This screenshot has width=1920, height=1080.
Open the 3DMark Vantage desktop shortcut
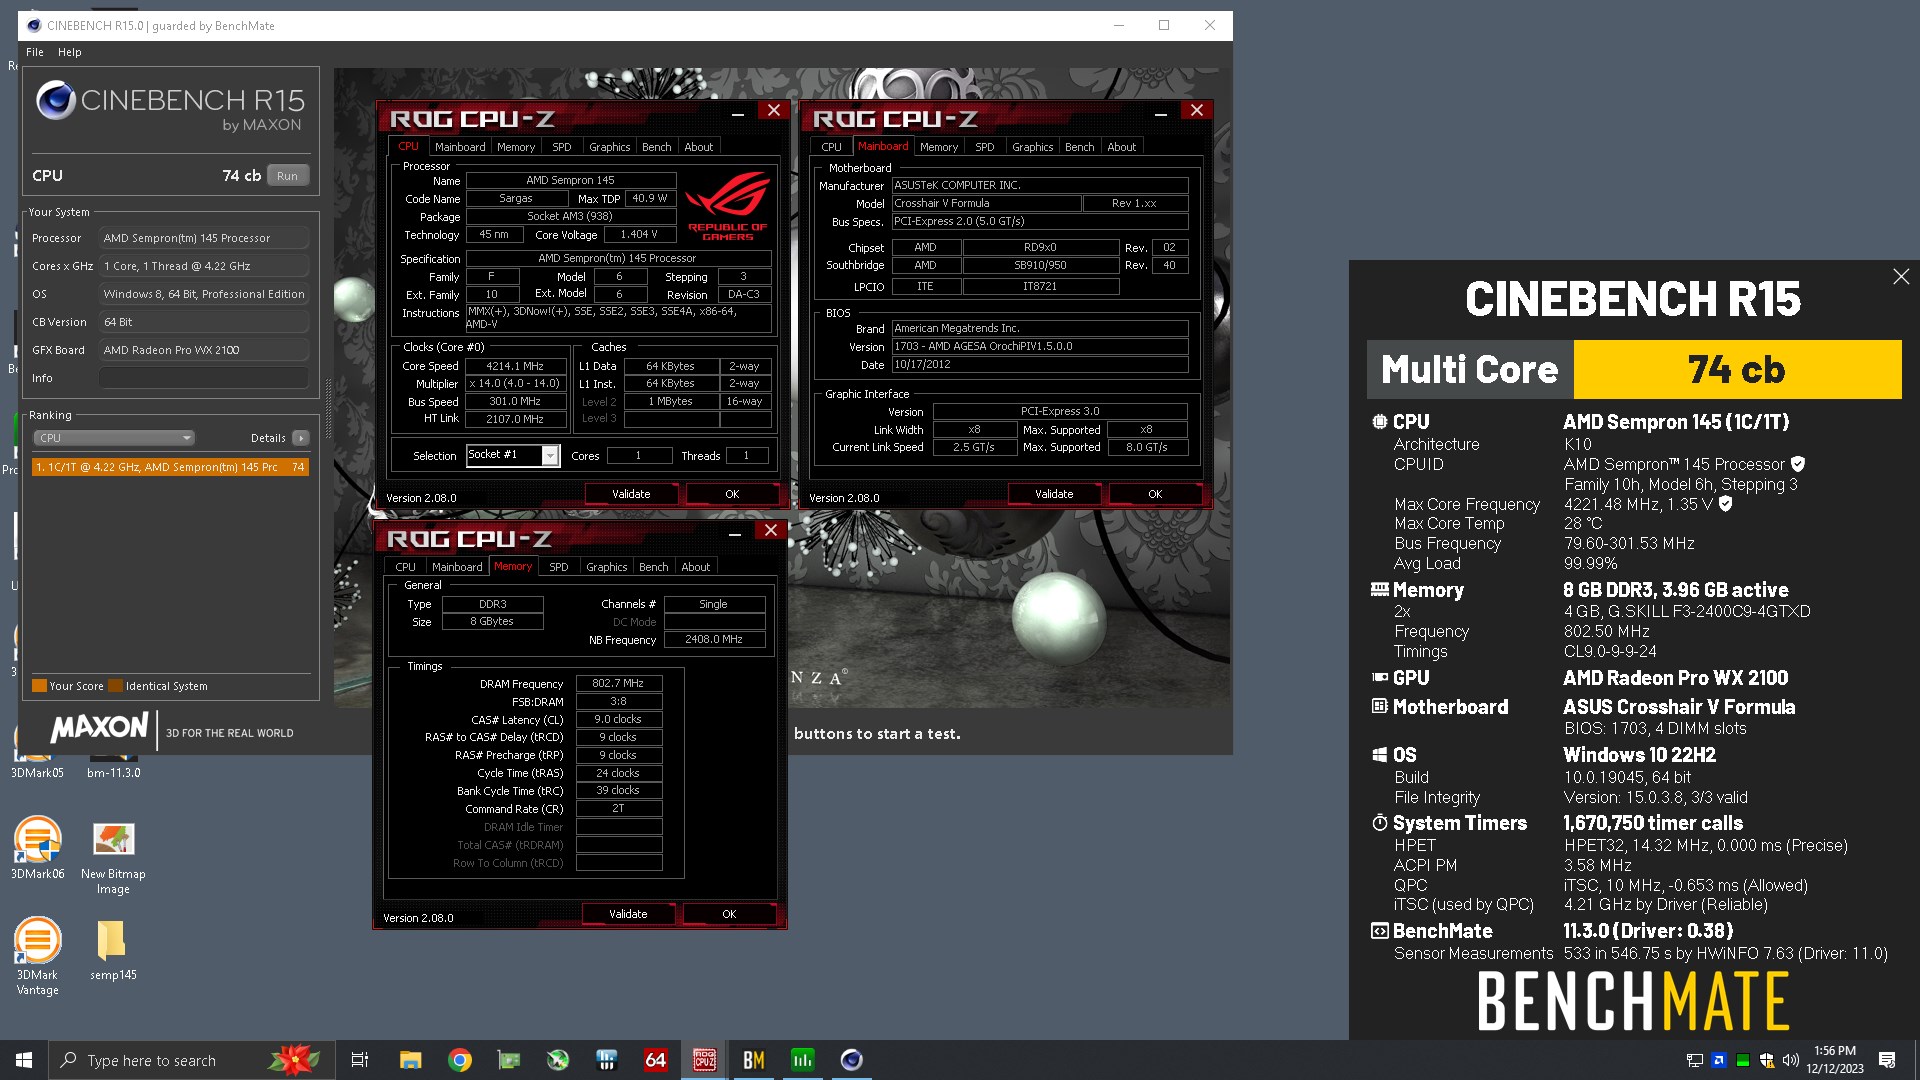37,957
